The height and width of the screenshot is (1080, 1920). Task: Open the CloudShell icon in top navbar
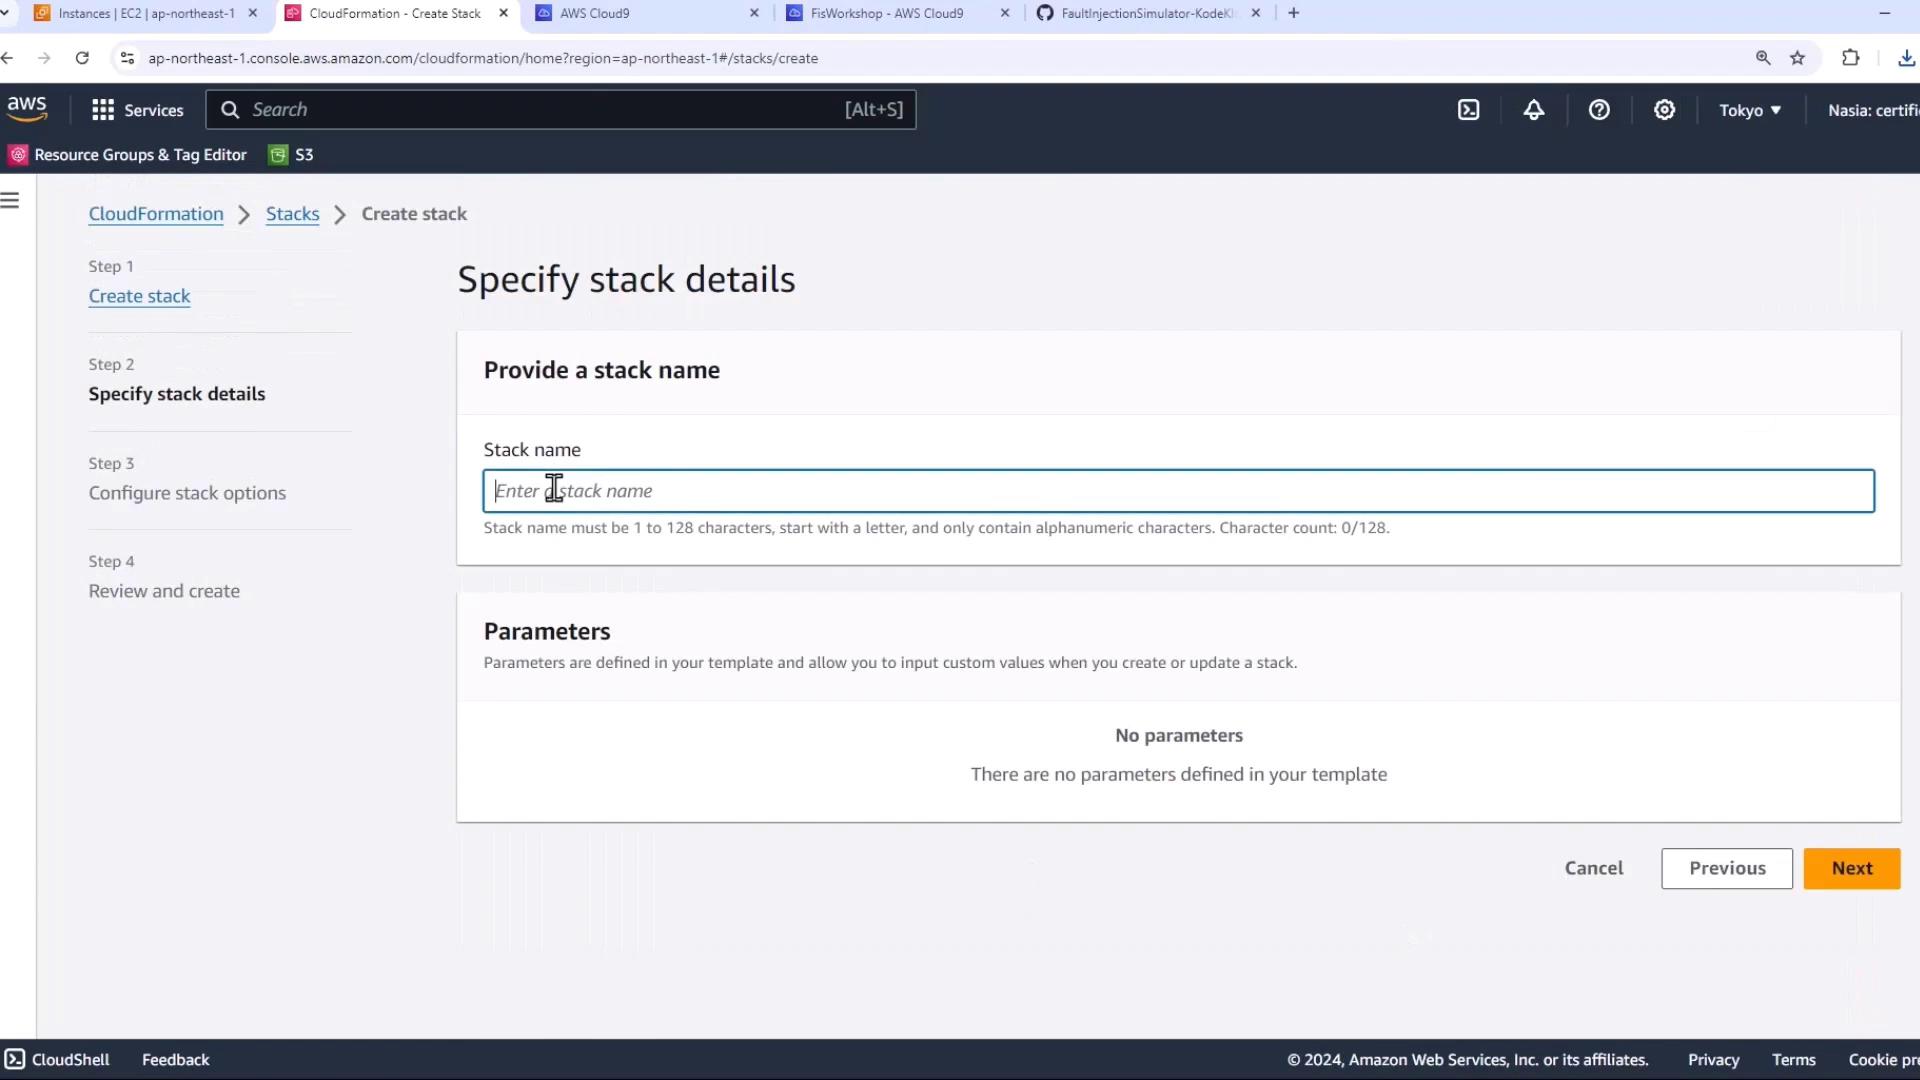(x=1468, y=110)
